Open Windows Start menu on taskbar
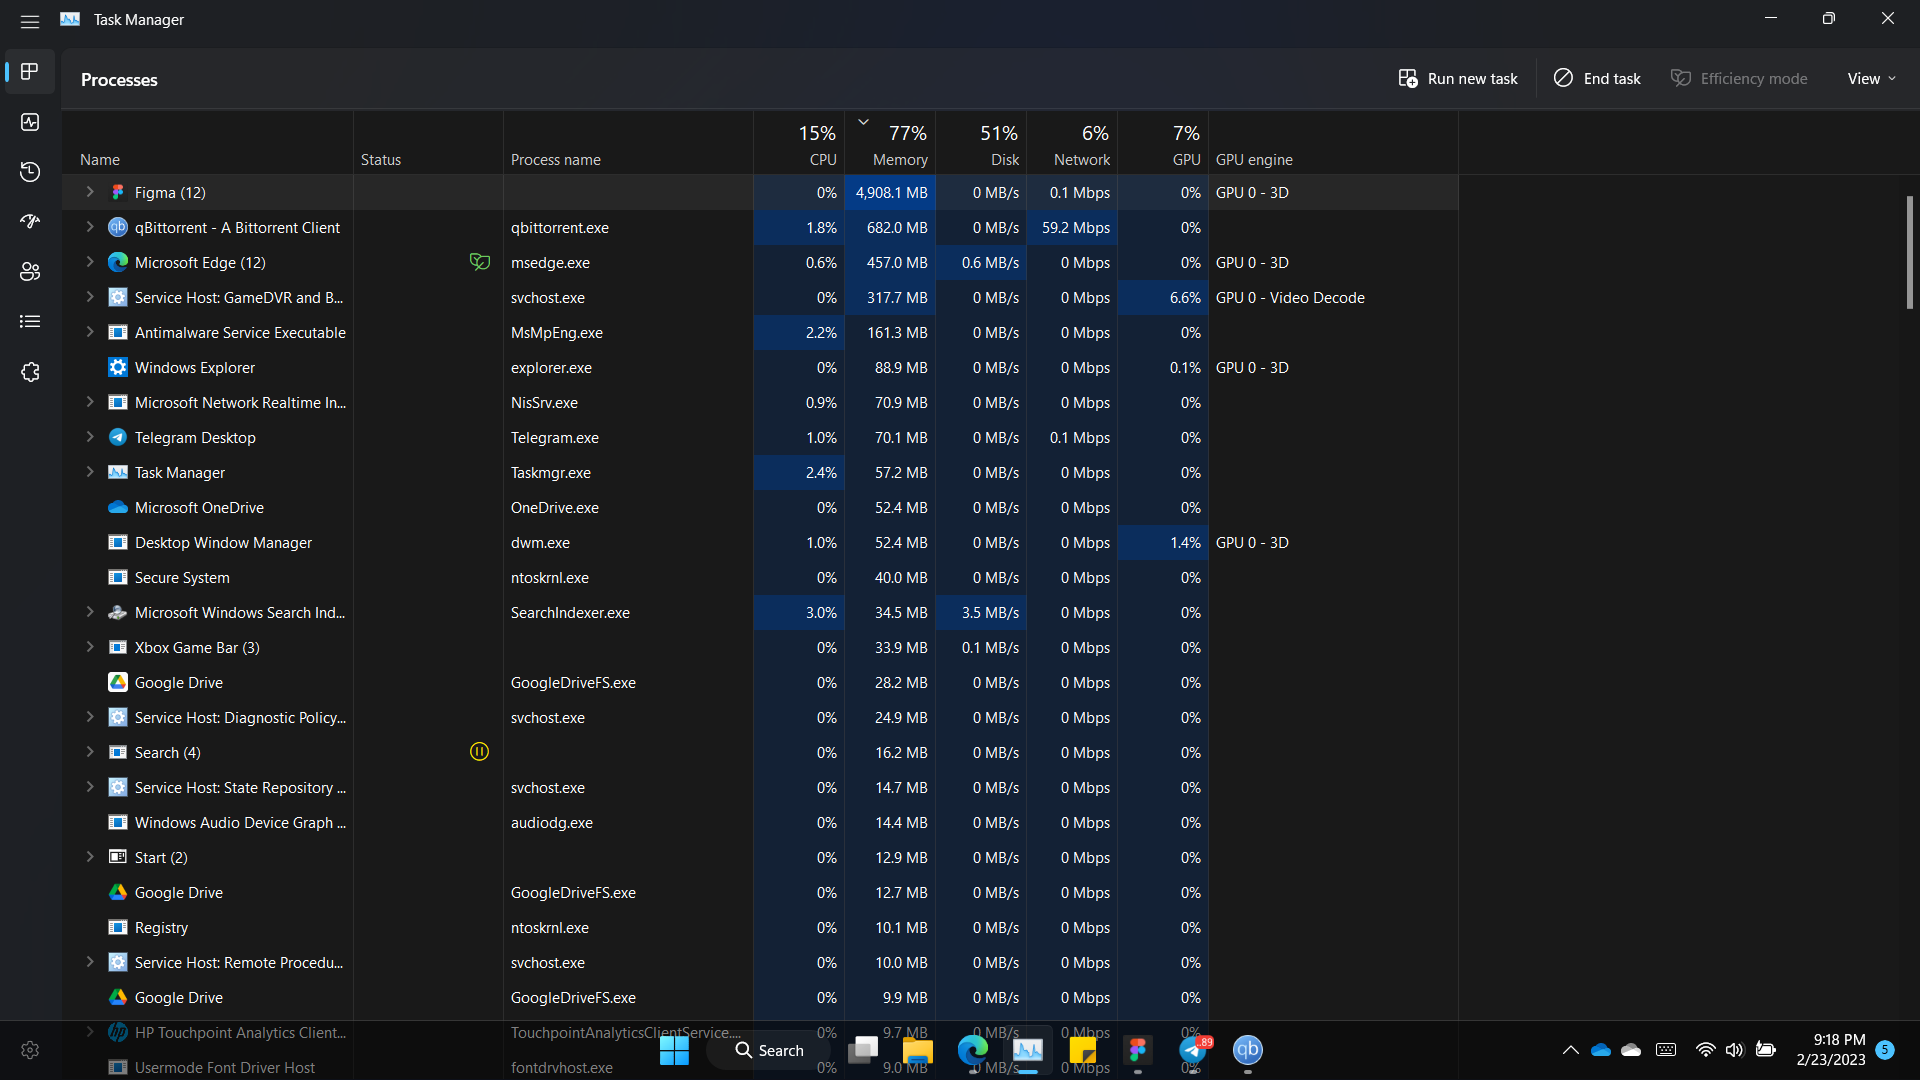This screenshot has width=1920, height=1080. tap(674, 1050)
